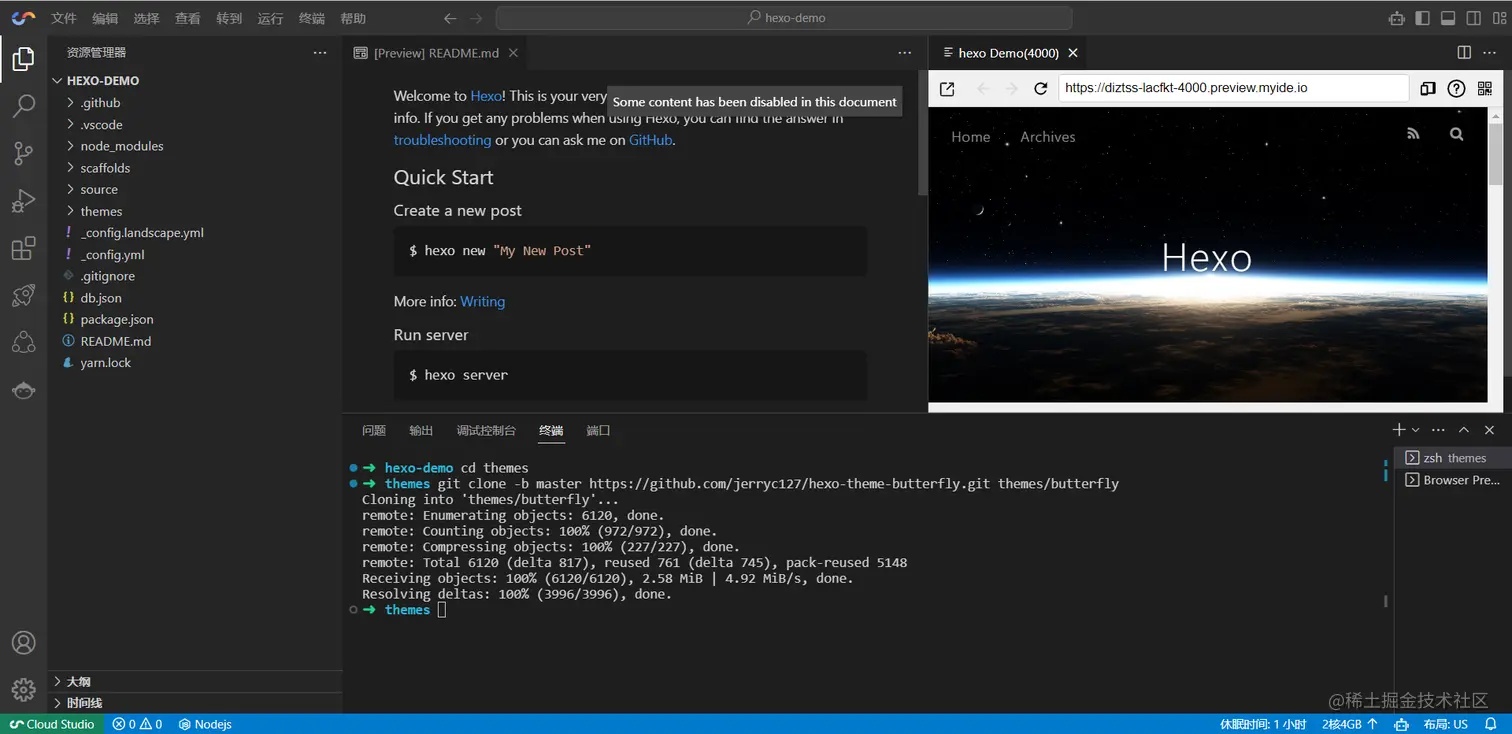Follow the Writing link in README
Screen dimensions: 1512x734
[x=482, y=301]
